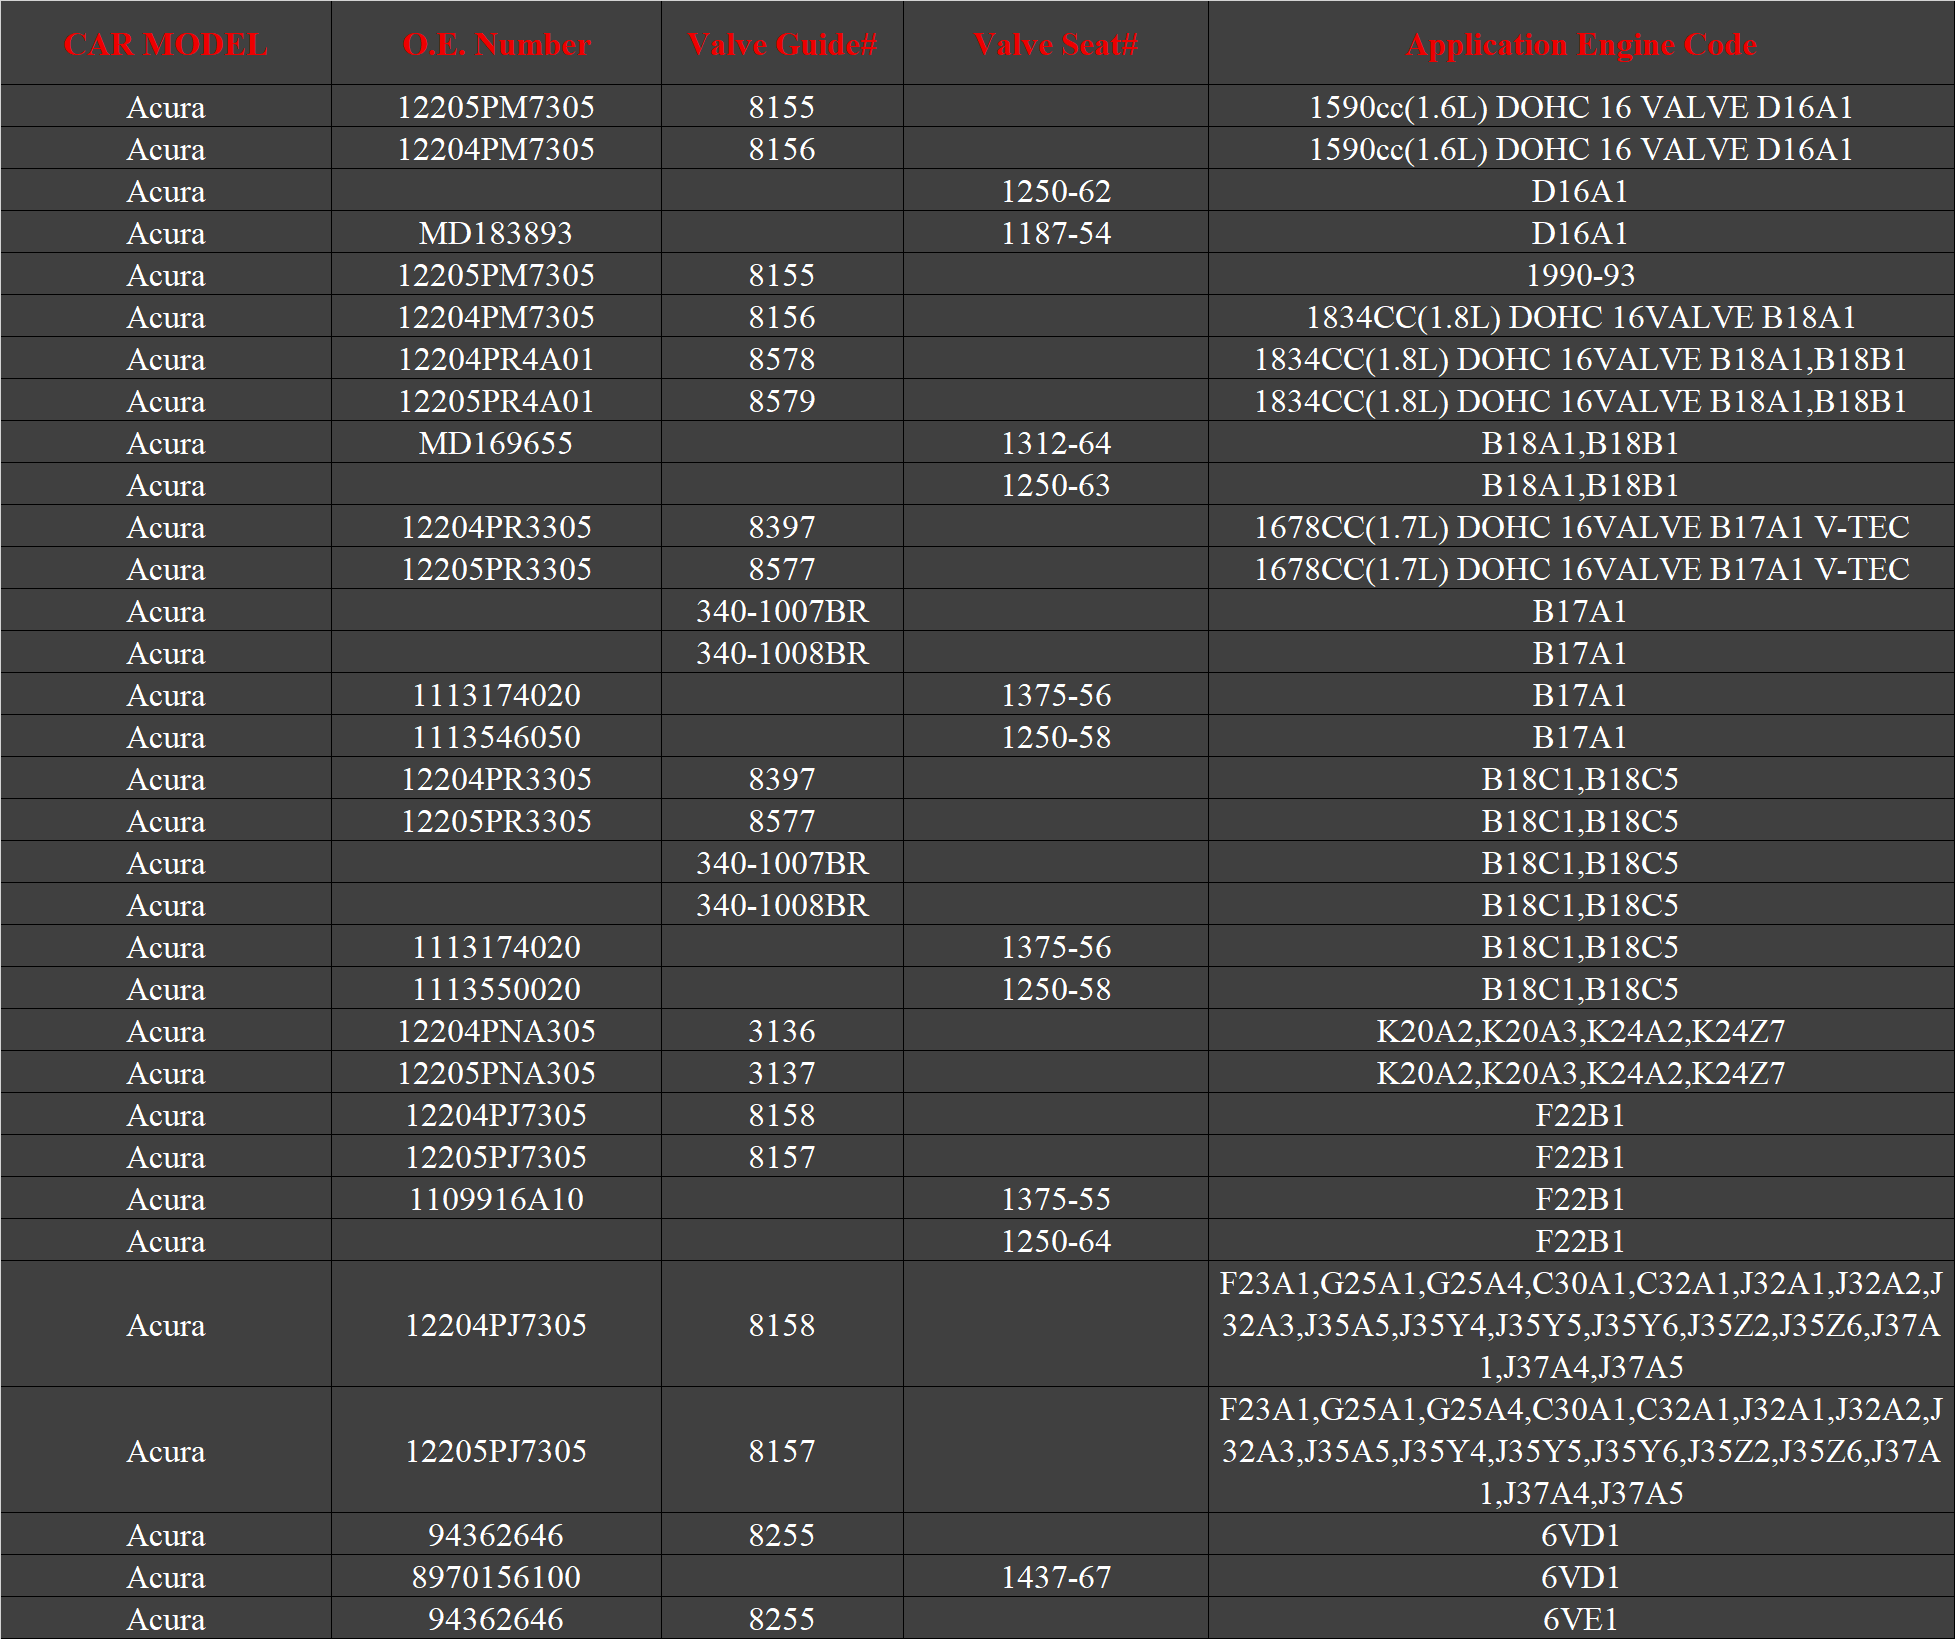This screenshot has width=1955, height=1639.
Task: Click O.E. number MD169655
Action: pos(496,443)
